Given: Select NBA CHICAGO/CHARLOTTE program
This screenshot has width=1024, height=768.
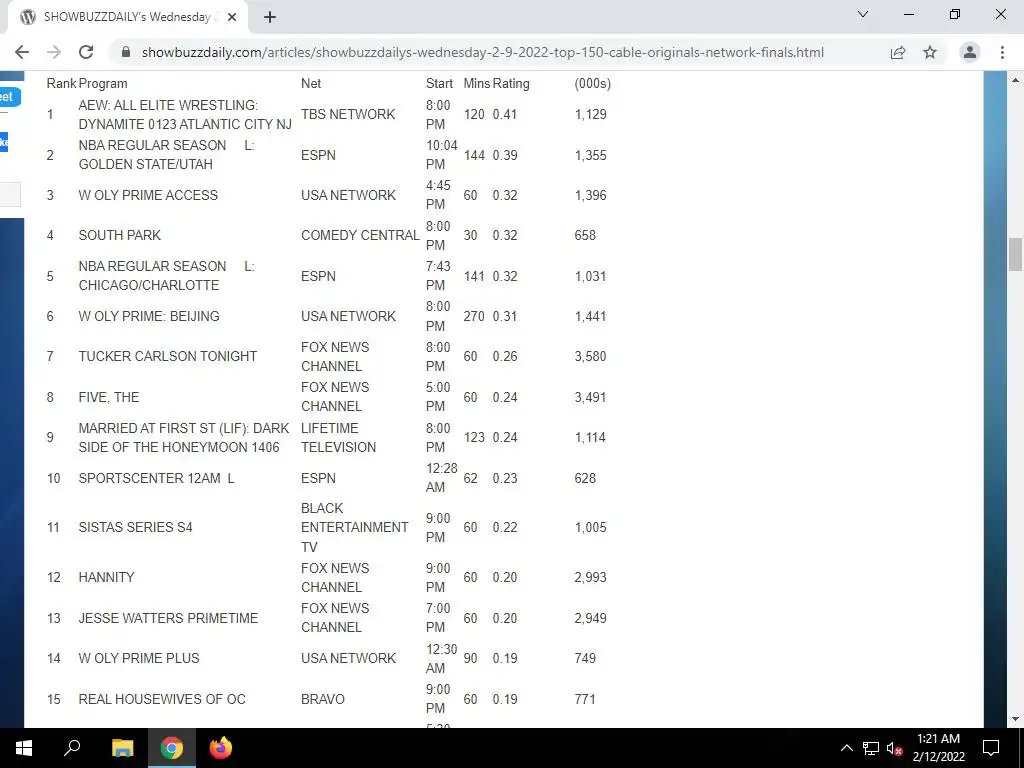Looking at the screenshot, I should tap(167, 276).
